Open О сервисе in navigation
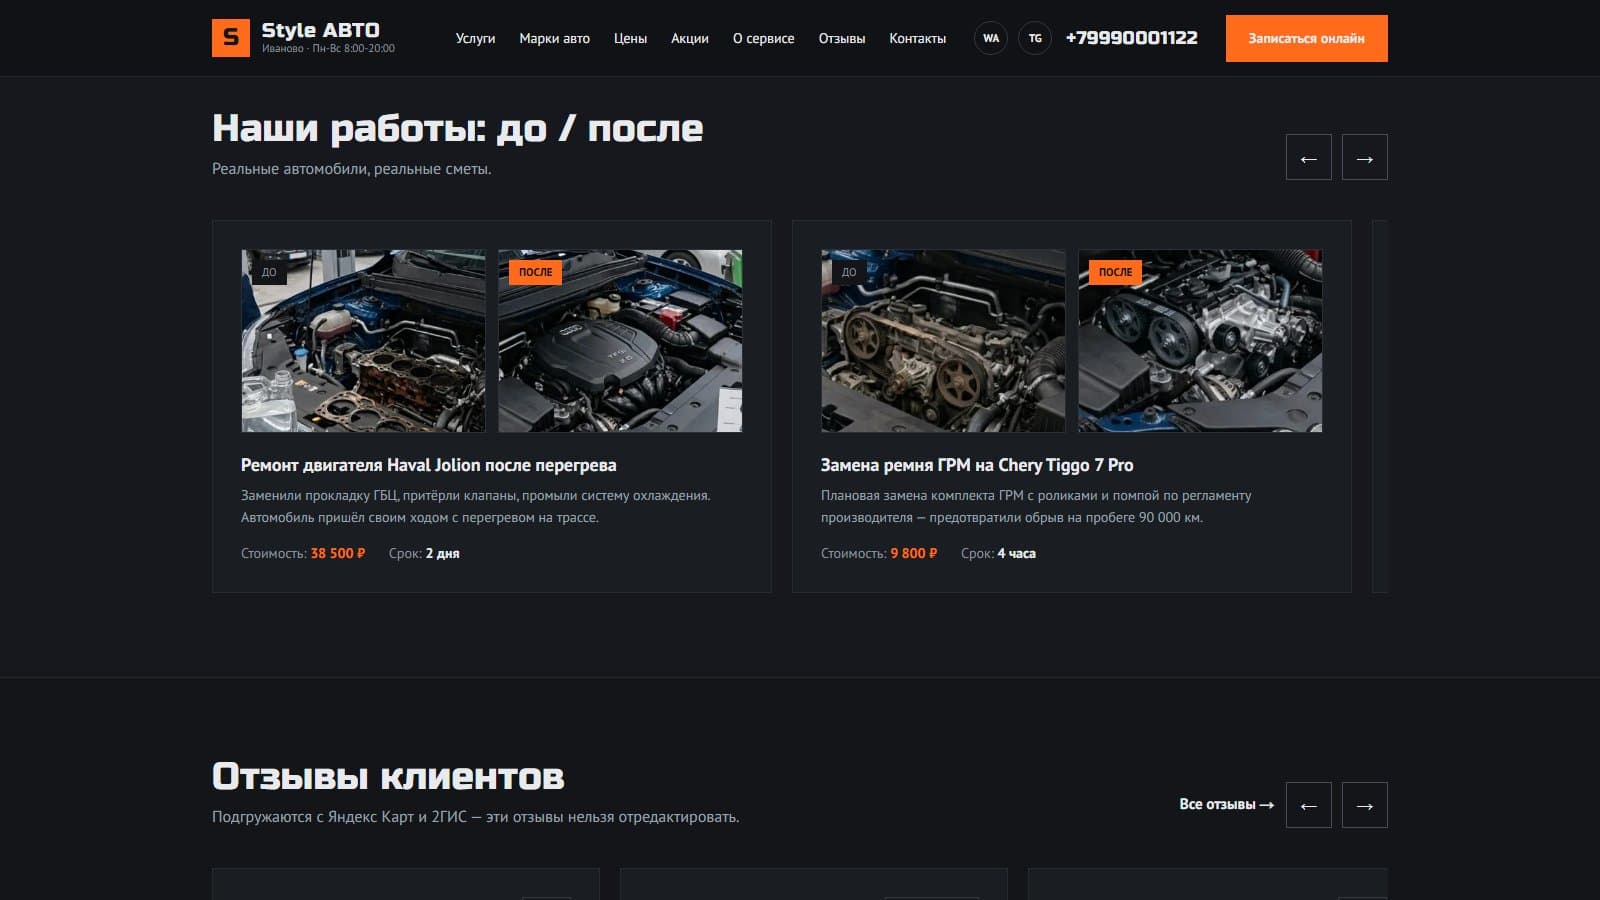 click(x=763, y=38)
